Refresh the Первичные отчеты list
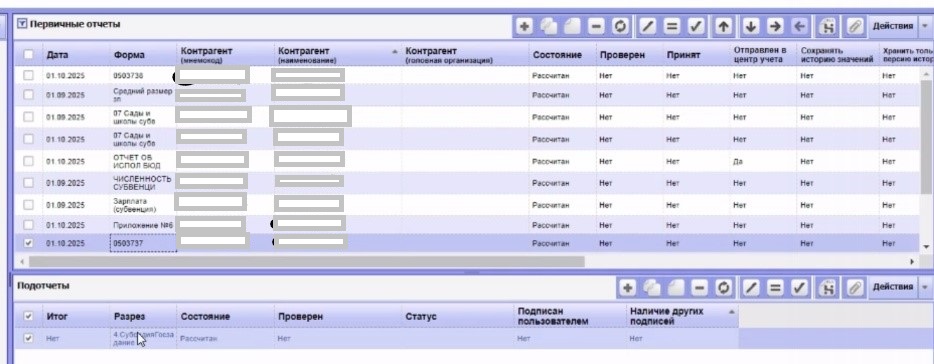934x364 pixels. 620,26
